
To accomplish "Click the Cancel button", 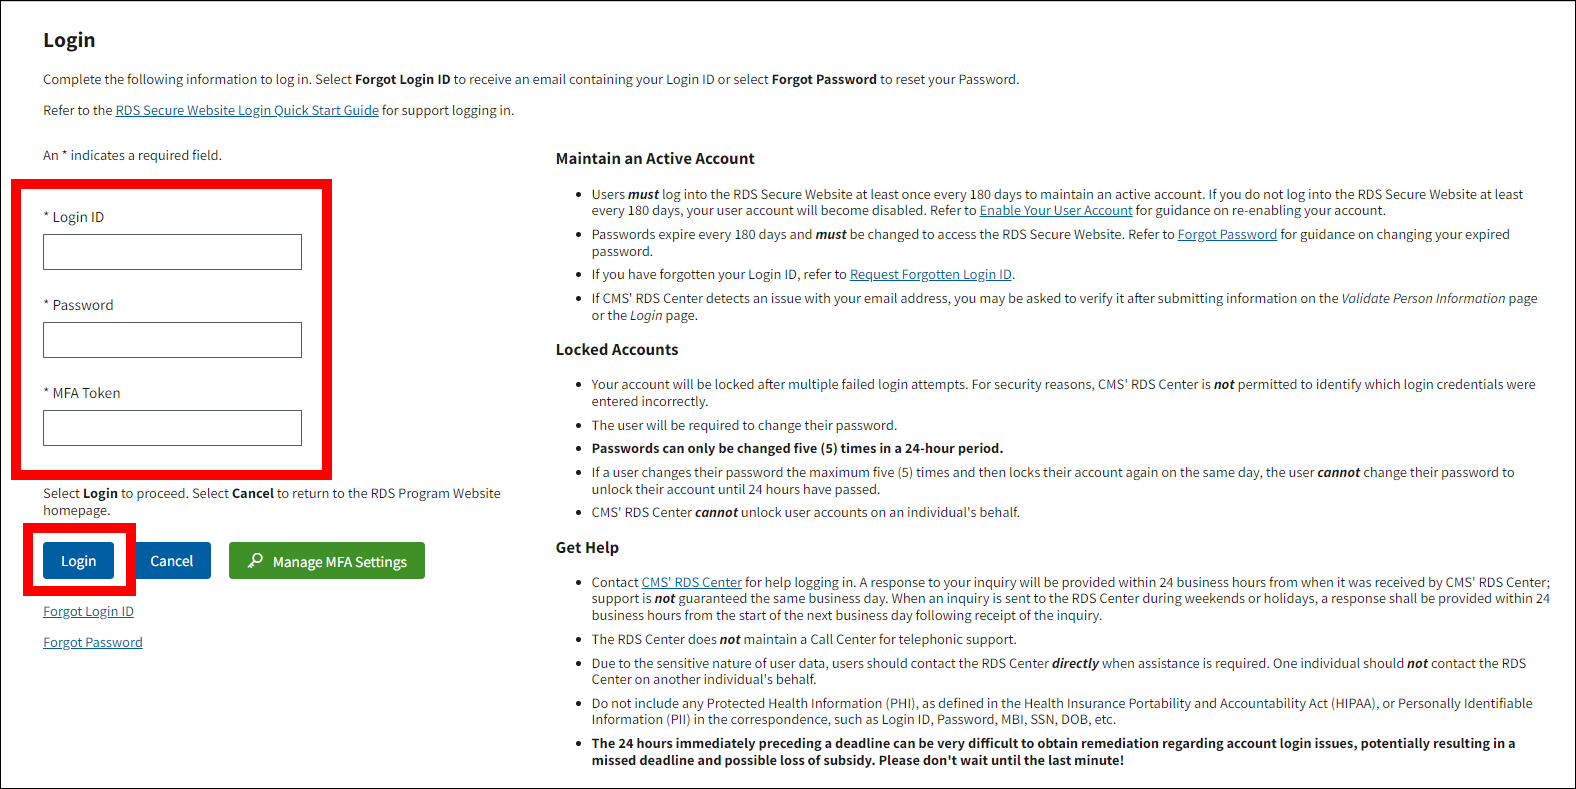I will click(x=172, y=561).
